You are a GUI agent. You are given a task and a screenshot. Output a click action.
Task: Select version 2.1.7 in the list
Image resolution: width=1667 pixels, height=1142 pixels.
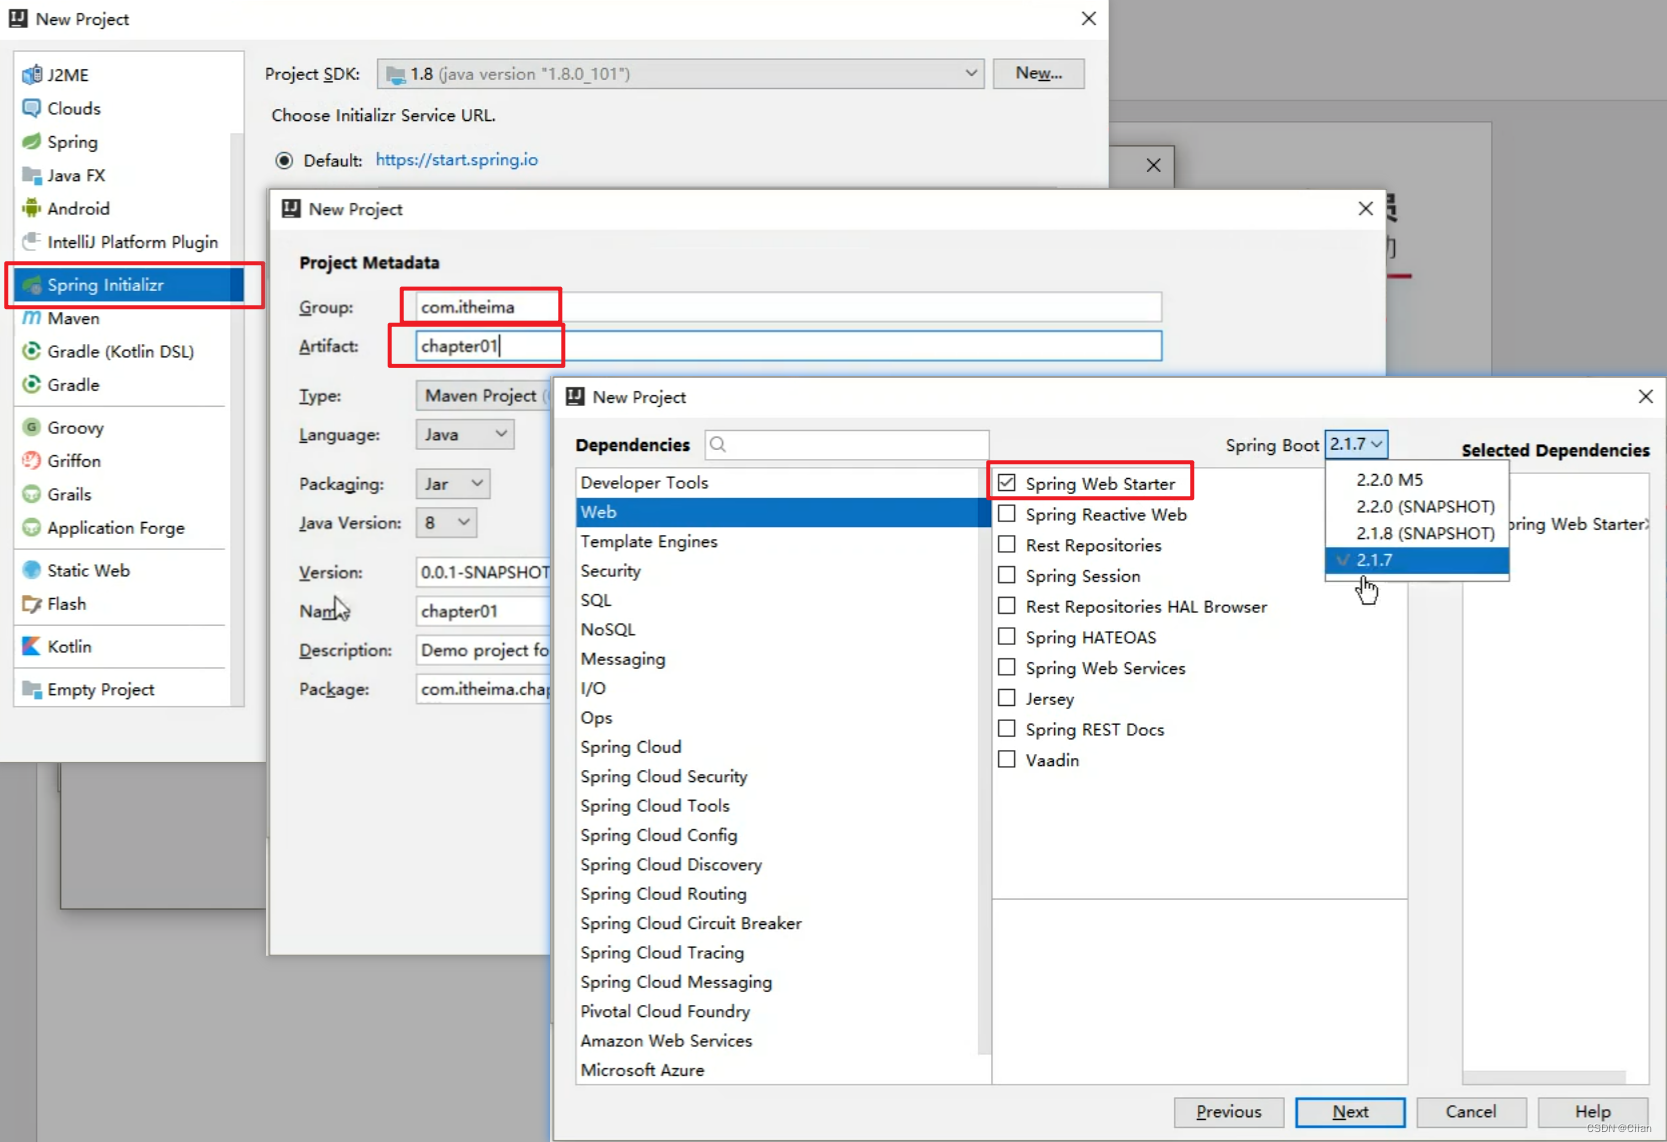1416,560
